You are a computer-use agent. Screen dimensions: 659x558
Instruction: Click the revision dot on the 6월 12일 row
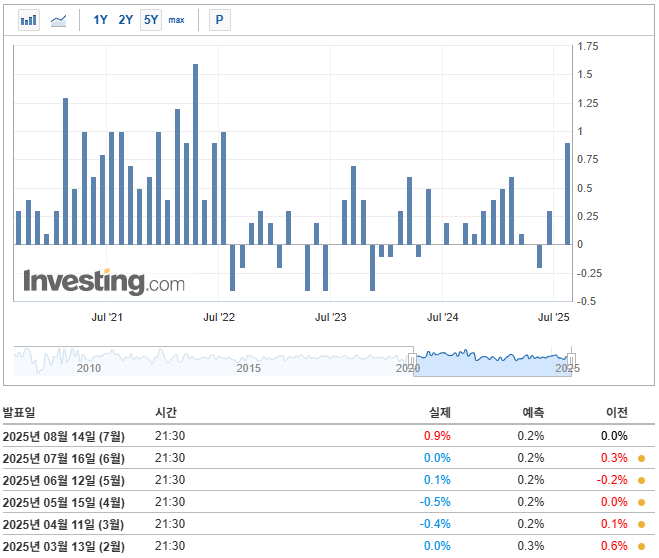pyautogui.click(x=641, y=480)
